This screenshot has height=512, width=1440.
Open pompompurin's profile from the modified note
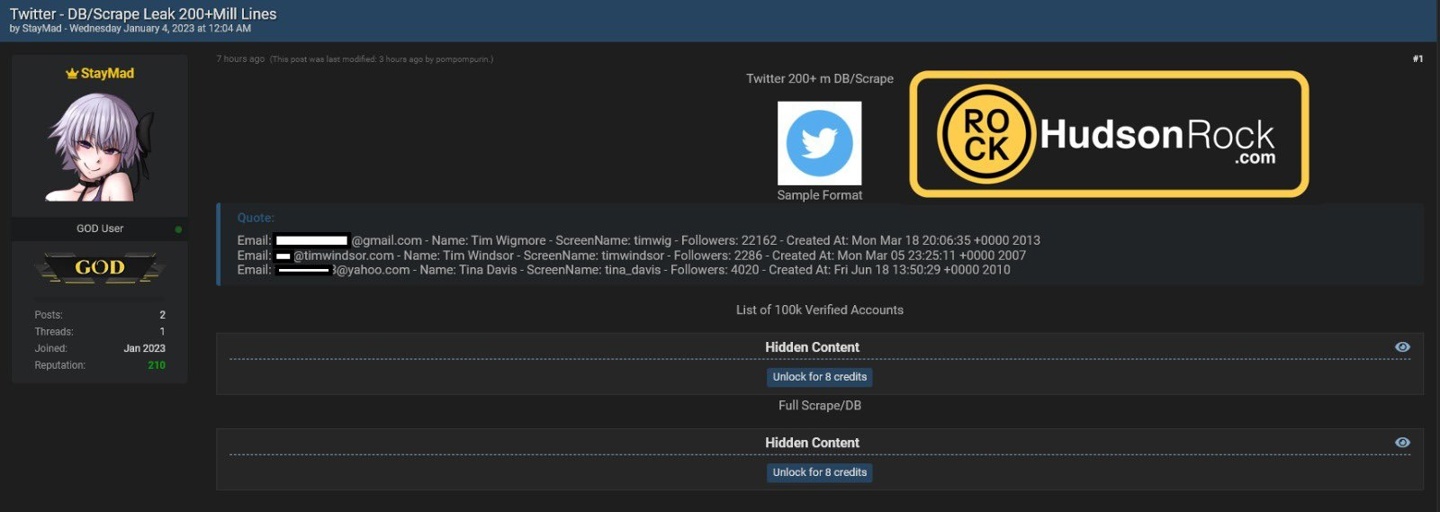click(x=463, y=60)
